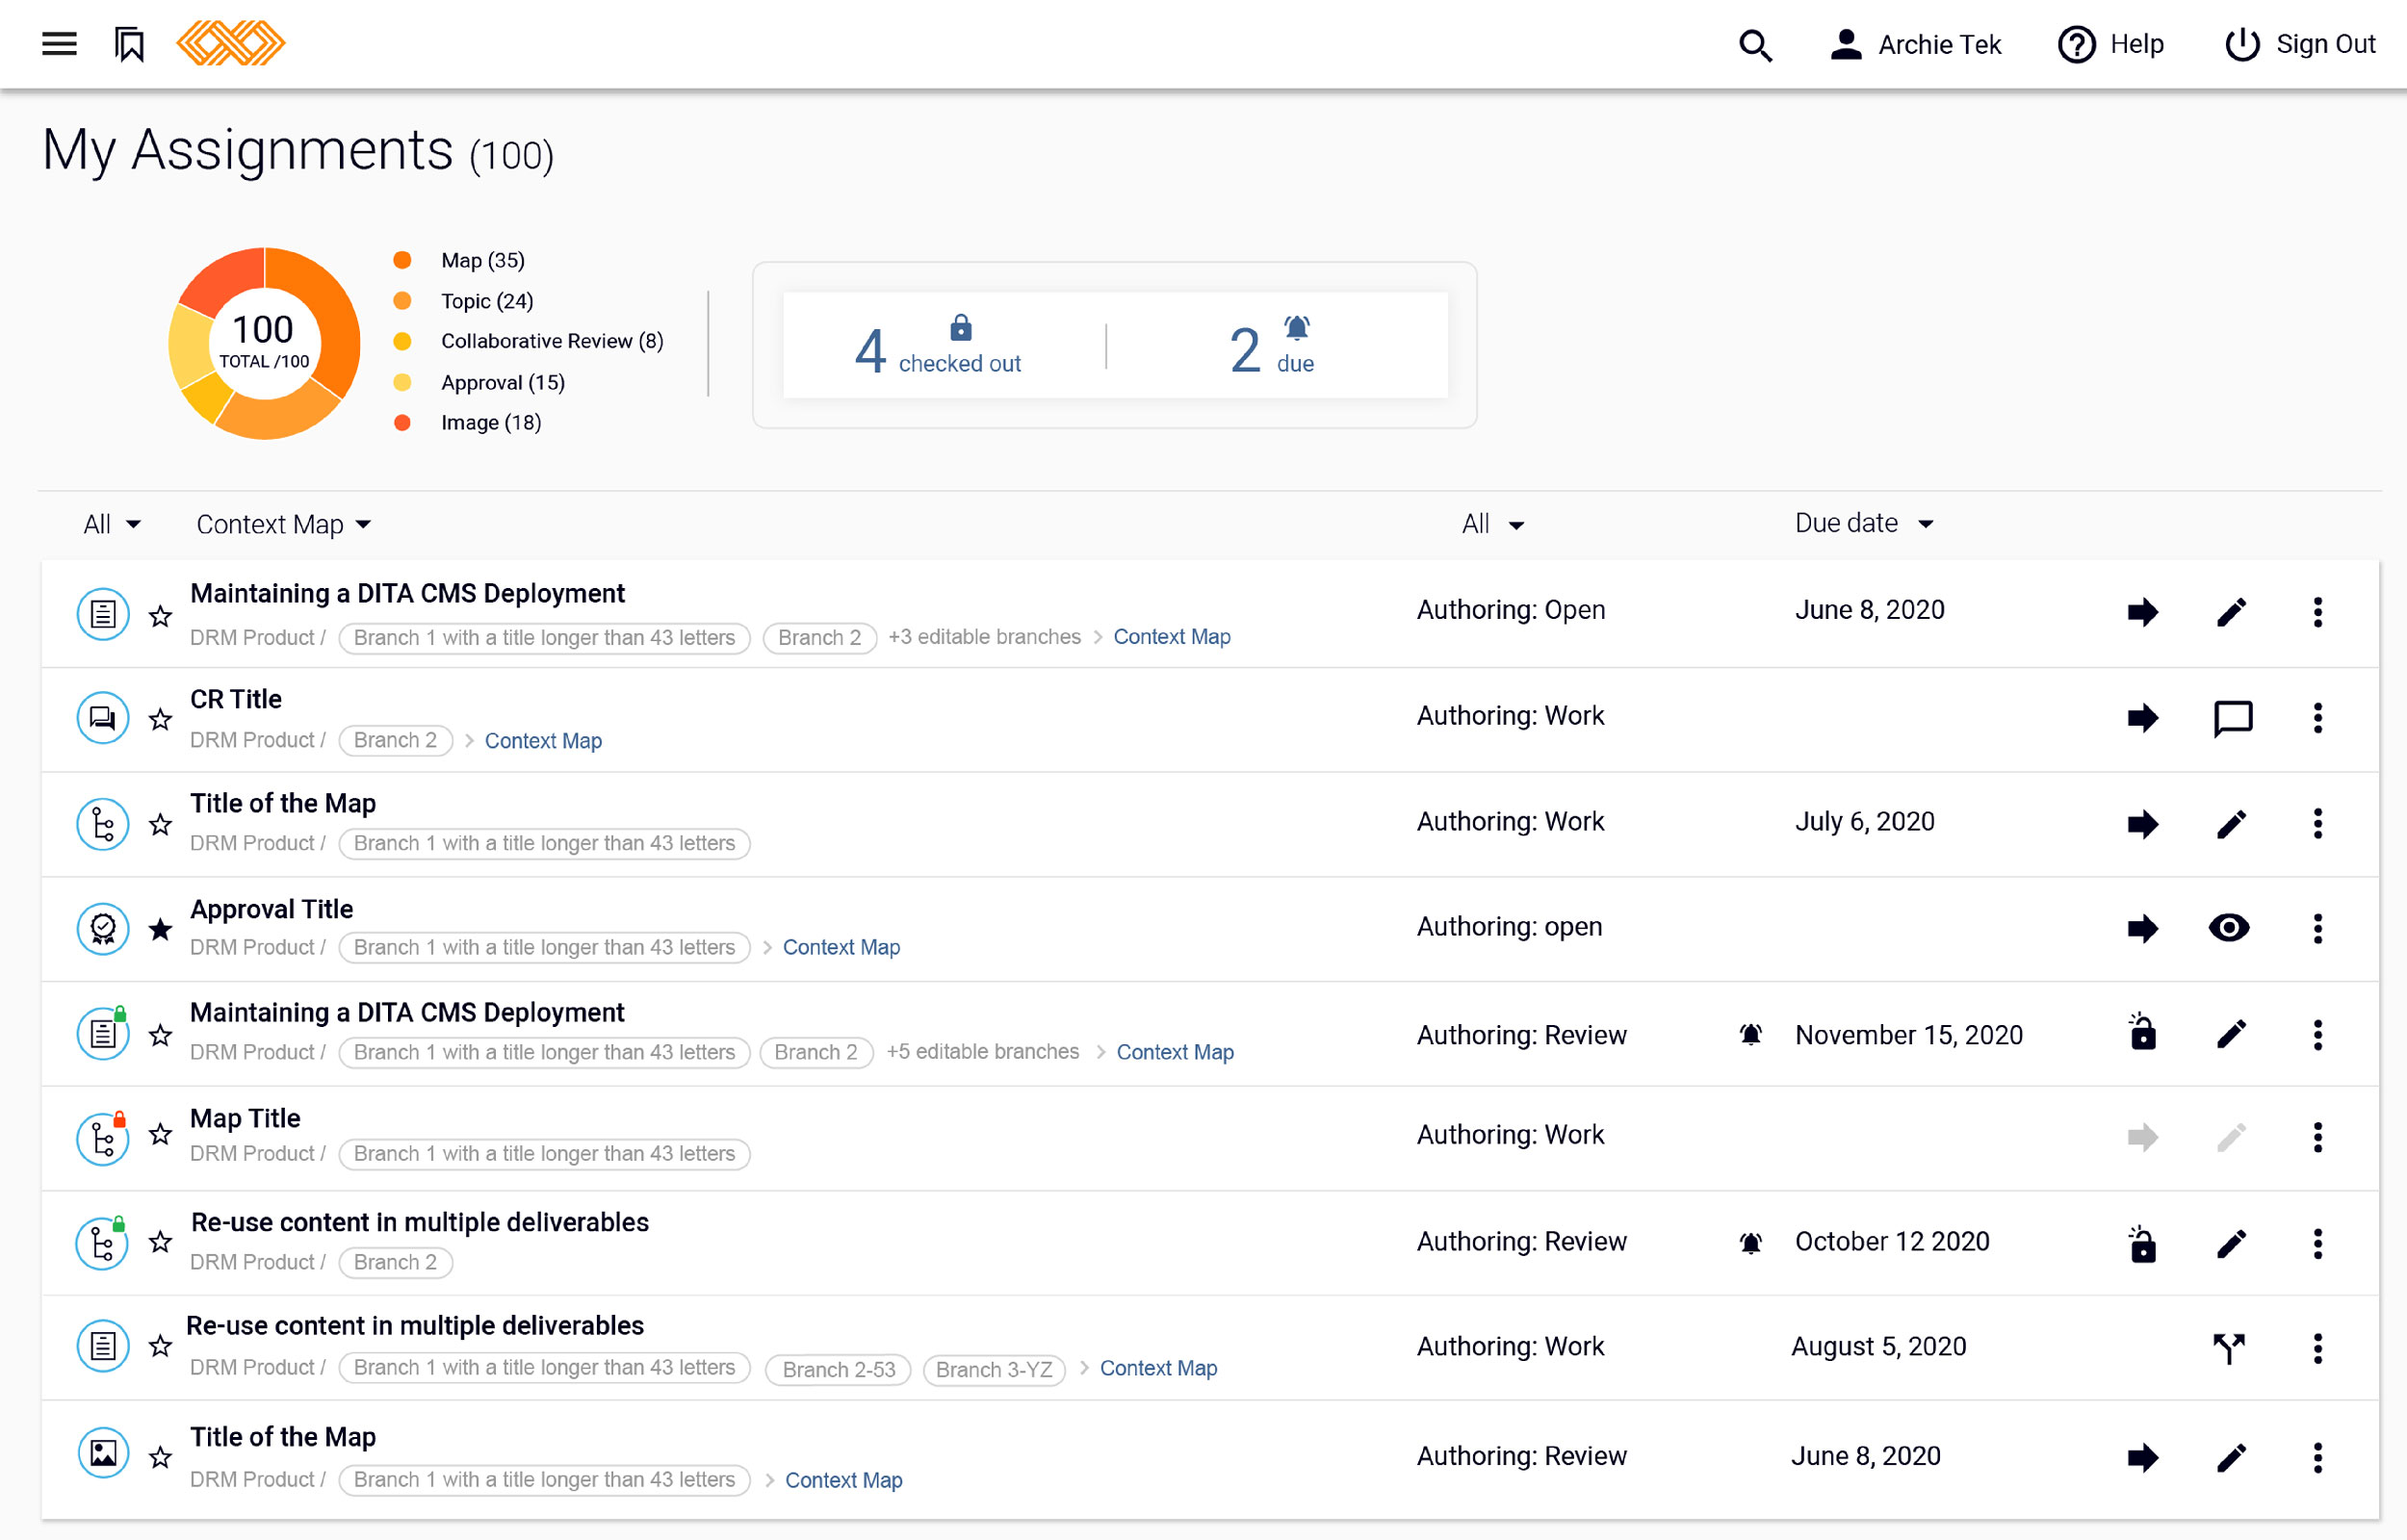Open Context Map link in Approval Title row
This screenshot has width=2407, height=1540.
coord(841,947)
